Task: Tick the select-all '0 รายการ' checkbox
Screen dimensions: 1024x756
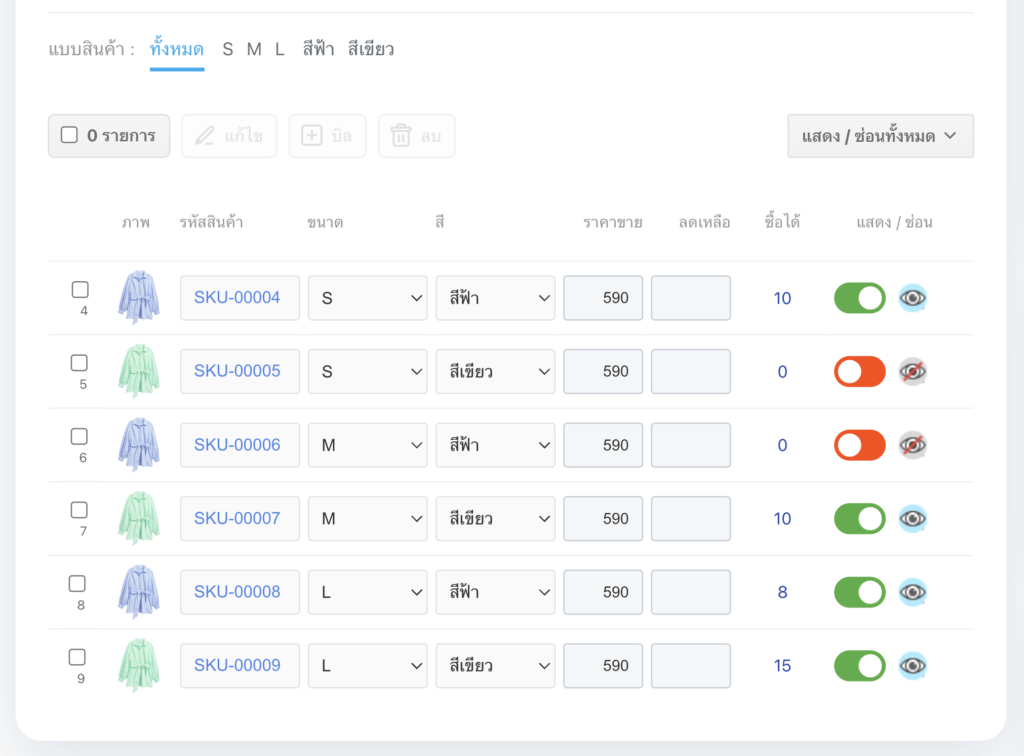Action: coord(69,135)
